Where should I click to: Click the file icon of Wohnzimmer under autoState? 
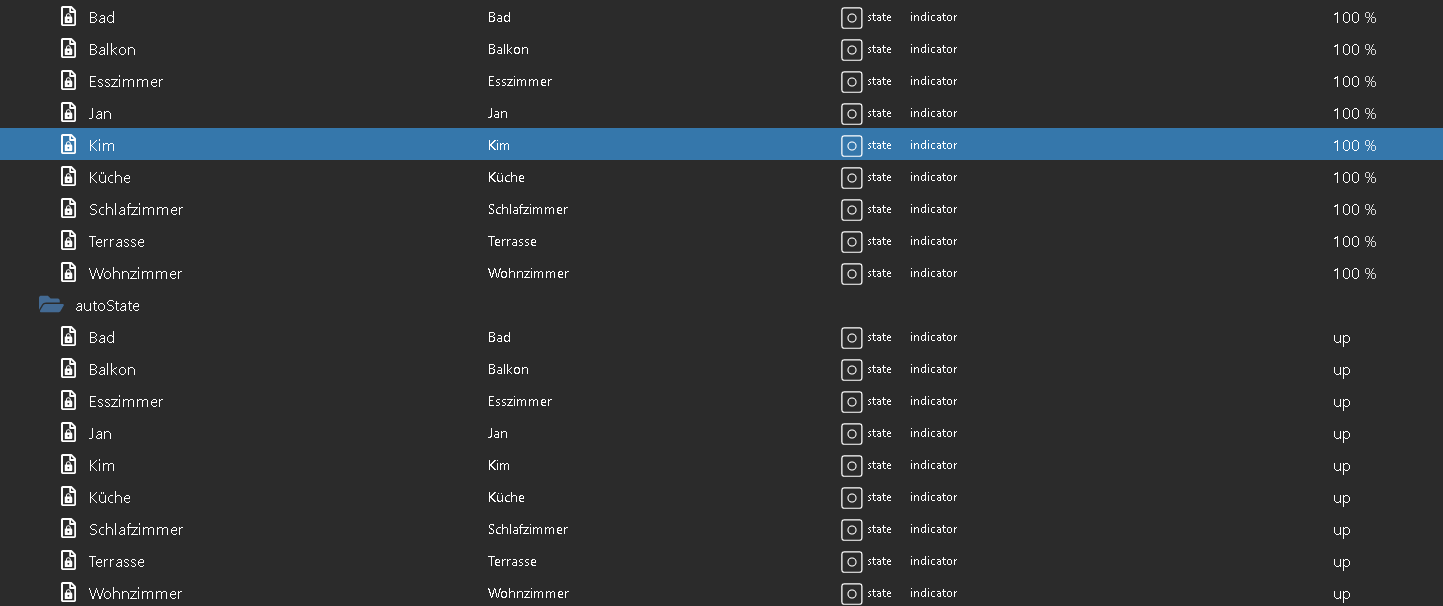tap(68, 593)
